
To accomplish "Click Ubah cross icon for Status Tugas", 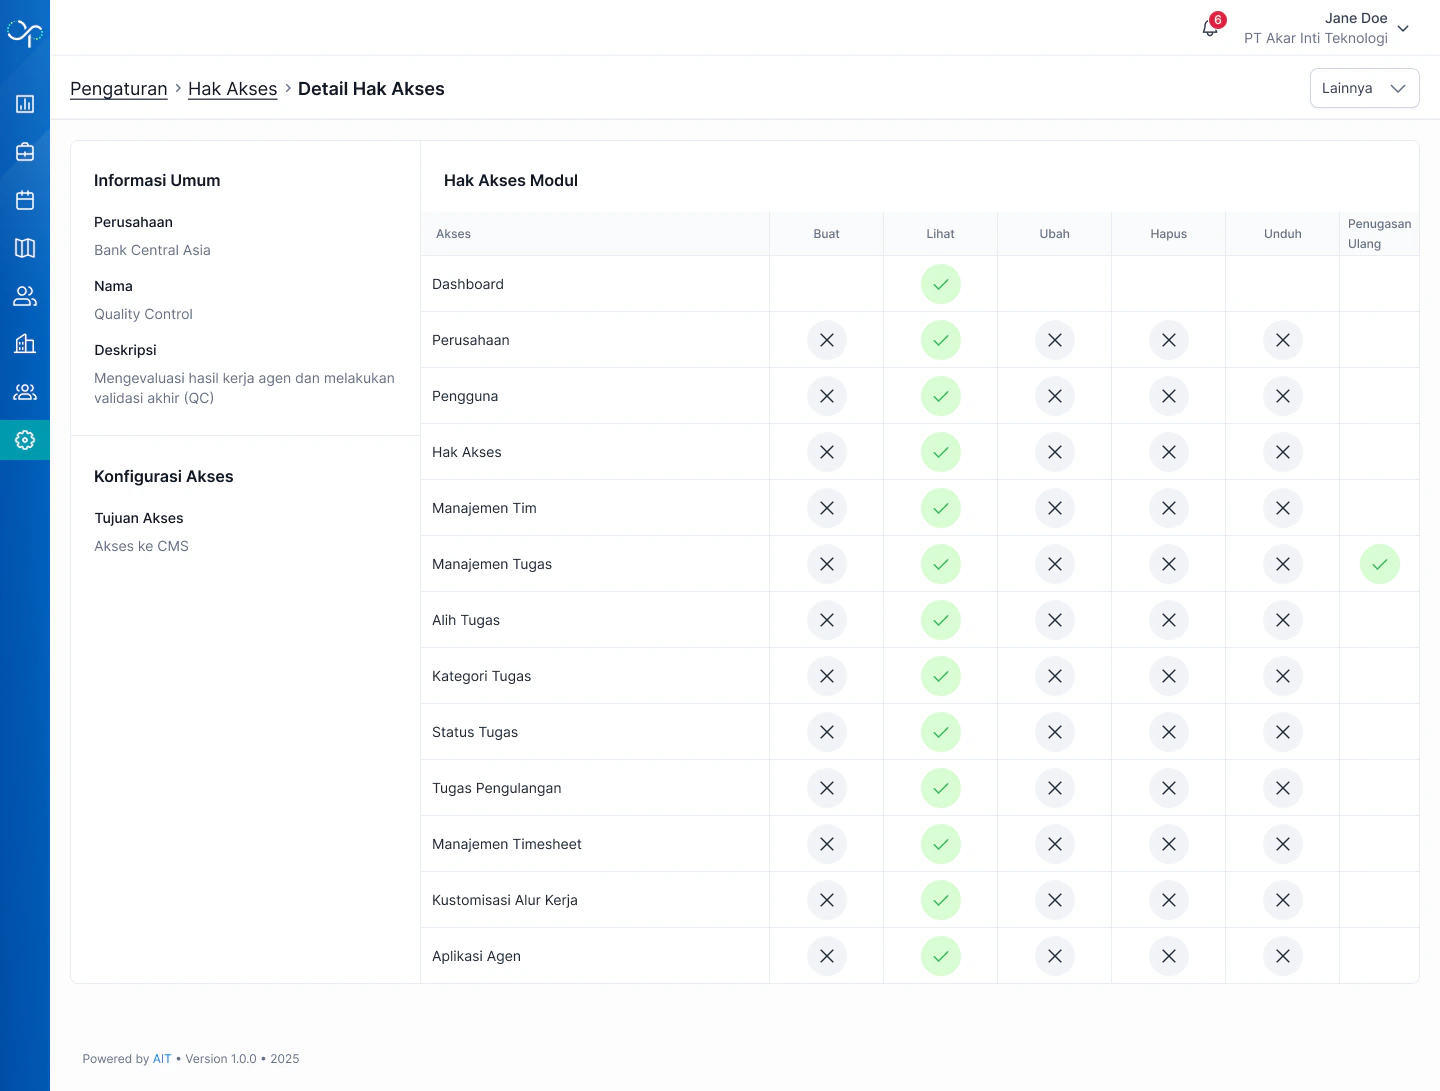I will 1055,732.
